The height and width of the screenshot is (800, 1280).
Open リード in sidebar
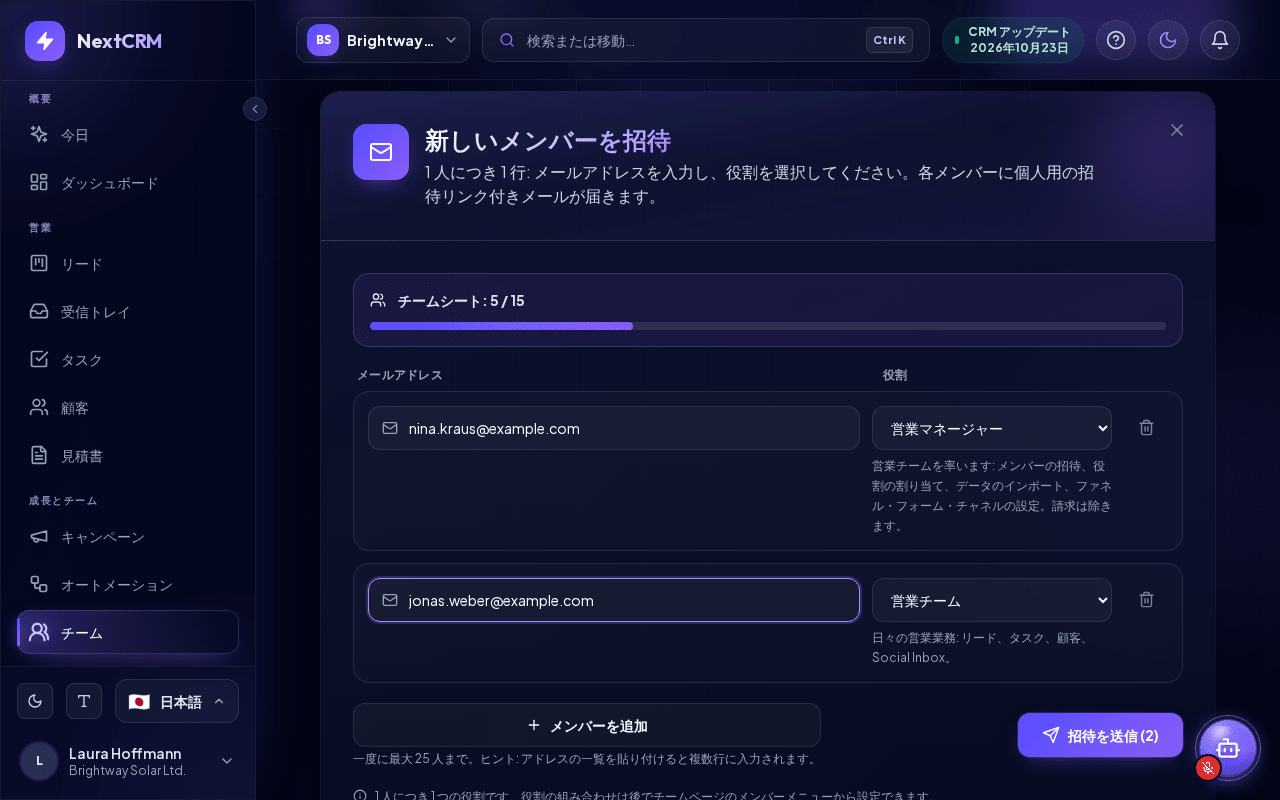[128, 264]
